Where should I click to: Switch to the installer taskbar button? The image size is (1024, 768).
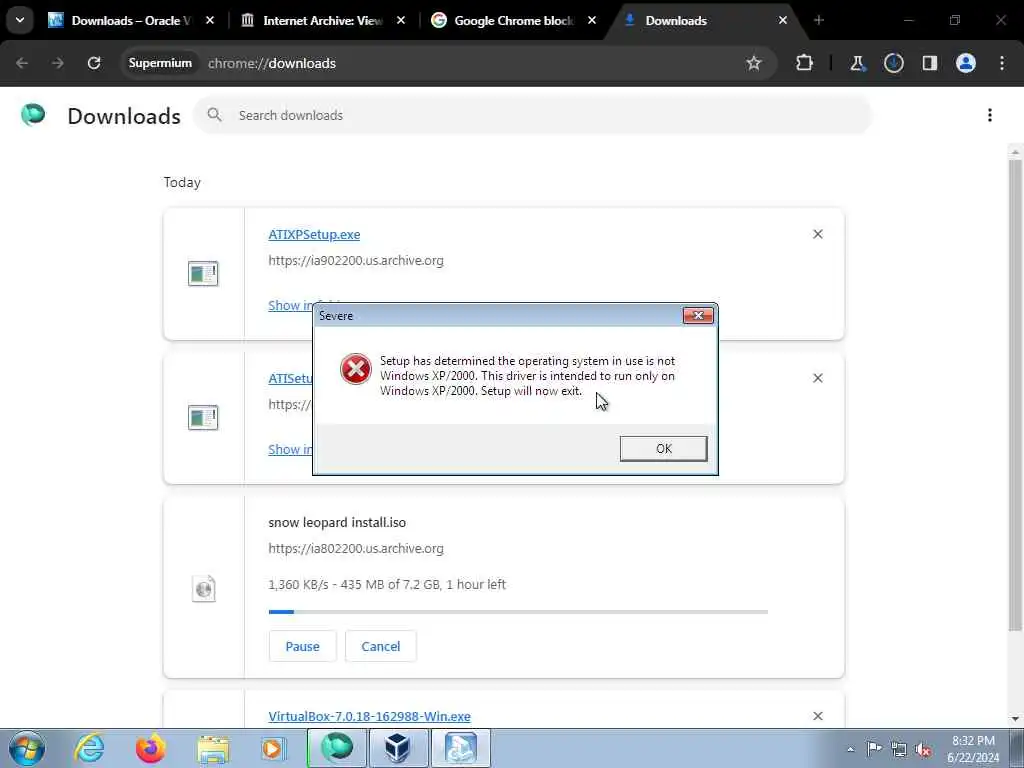pyautogui.click(x=460, y=748)
